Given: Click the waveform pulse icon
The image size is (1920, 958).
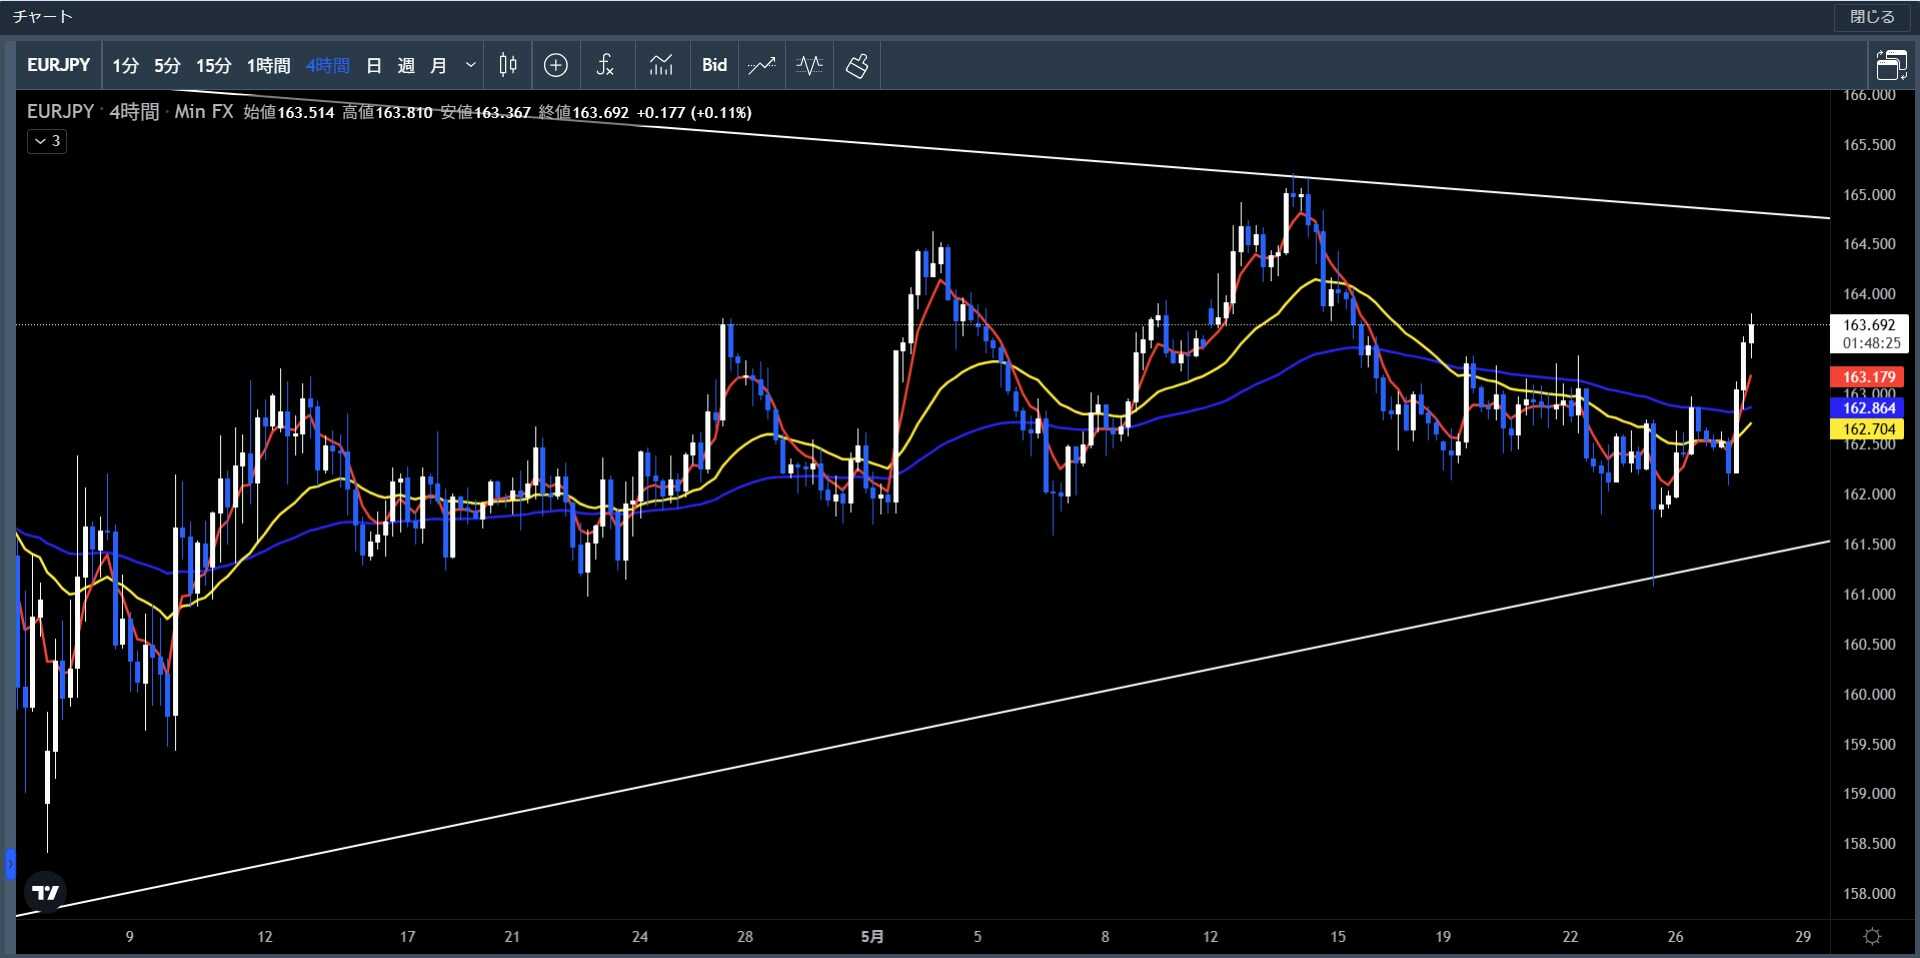Looking at the screenshot, I should click(809, 65).
